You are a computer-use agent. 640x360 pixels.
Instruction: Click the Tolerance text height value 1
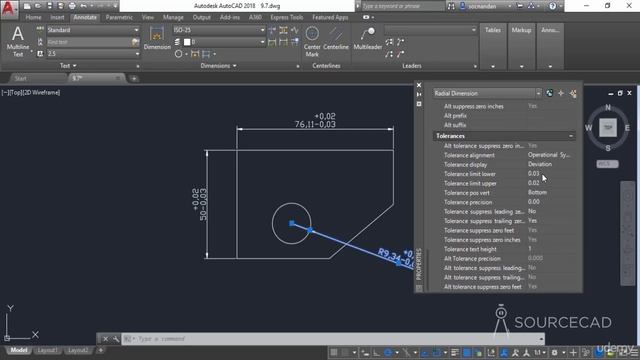point(530,249)
